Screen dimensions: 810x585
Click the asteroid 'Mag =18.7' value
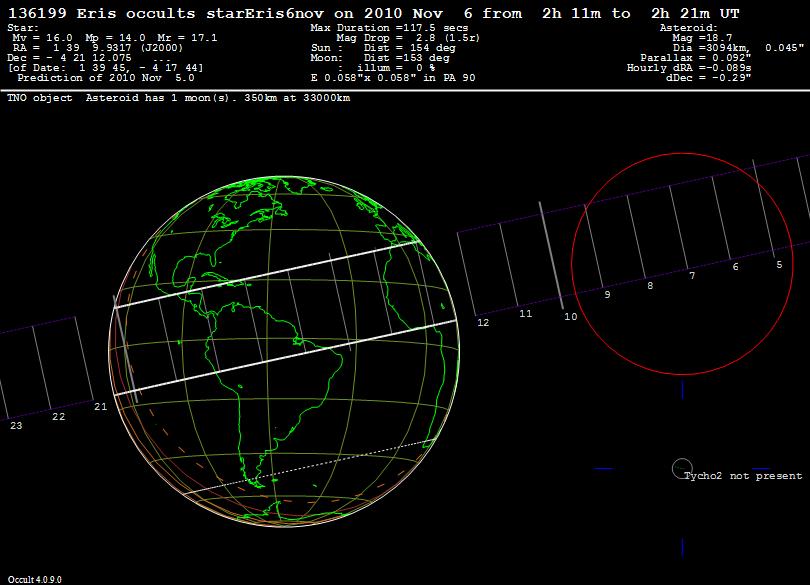tap(703, 38)
